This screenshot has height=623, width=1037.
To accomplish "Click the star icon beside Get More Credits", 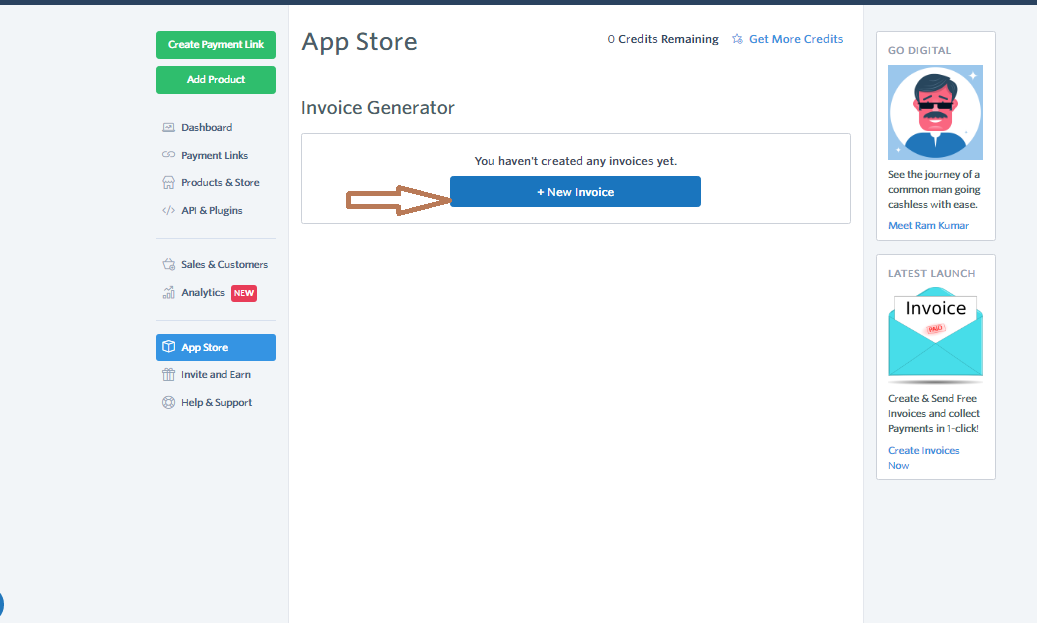I will coord(737,39).
